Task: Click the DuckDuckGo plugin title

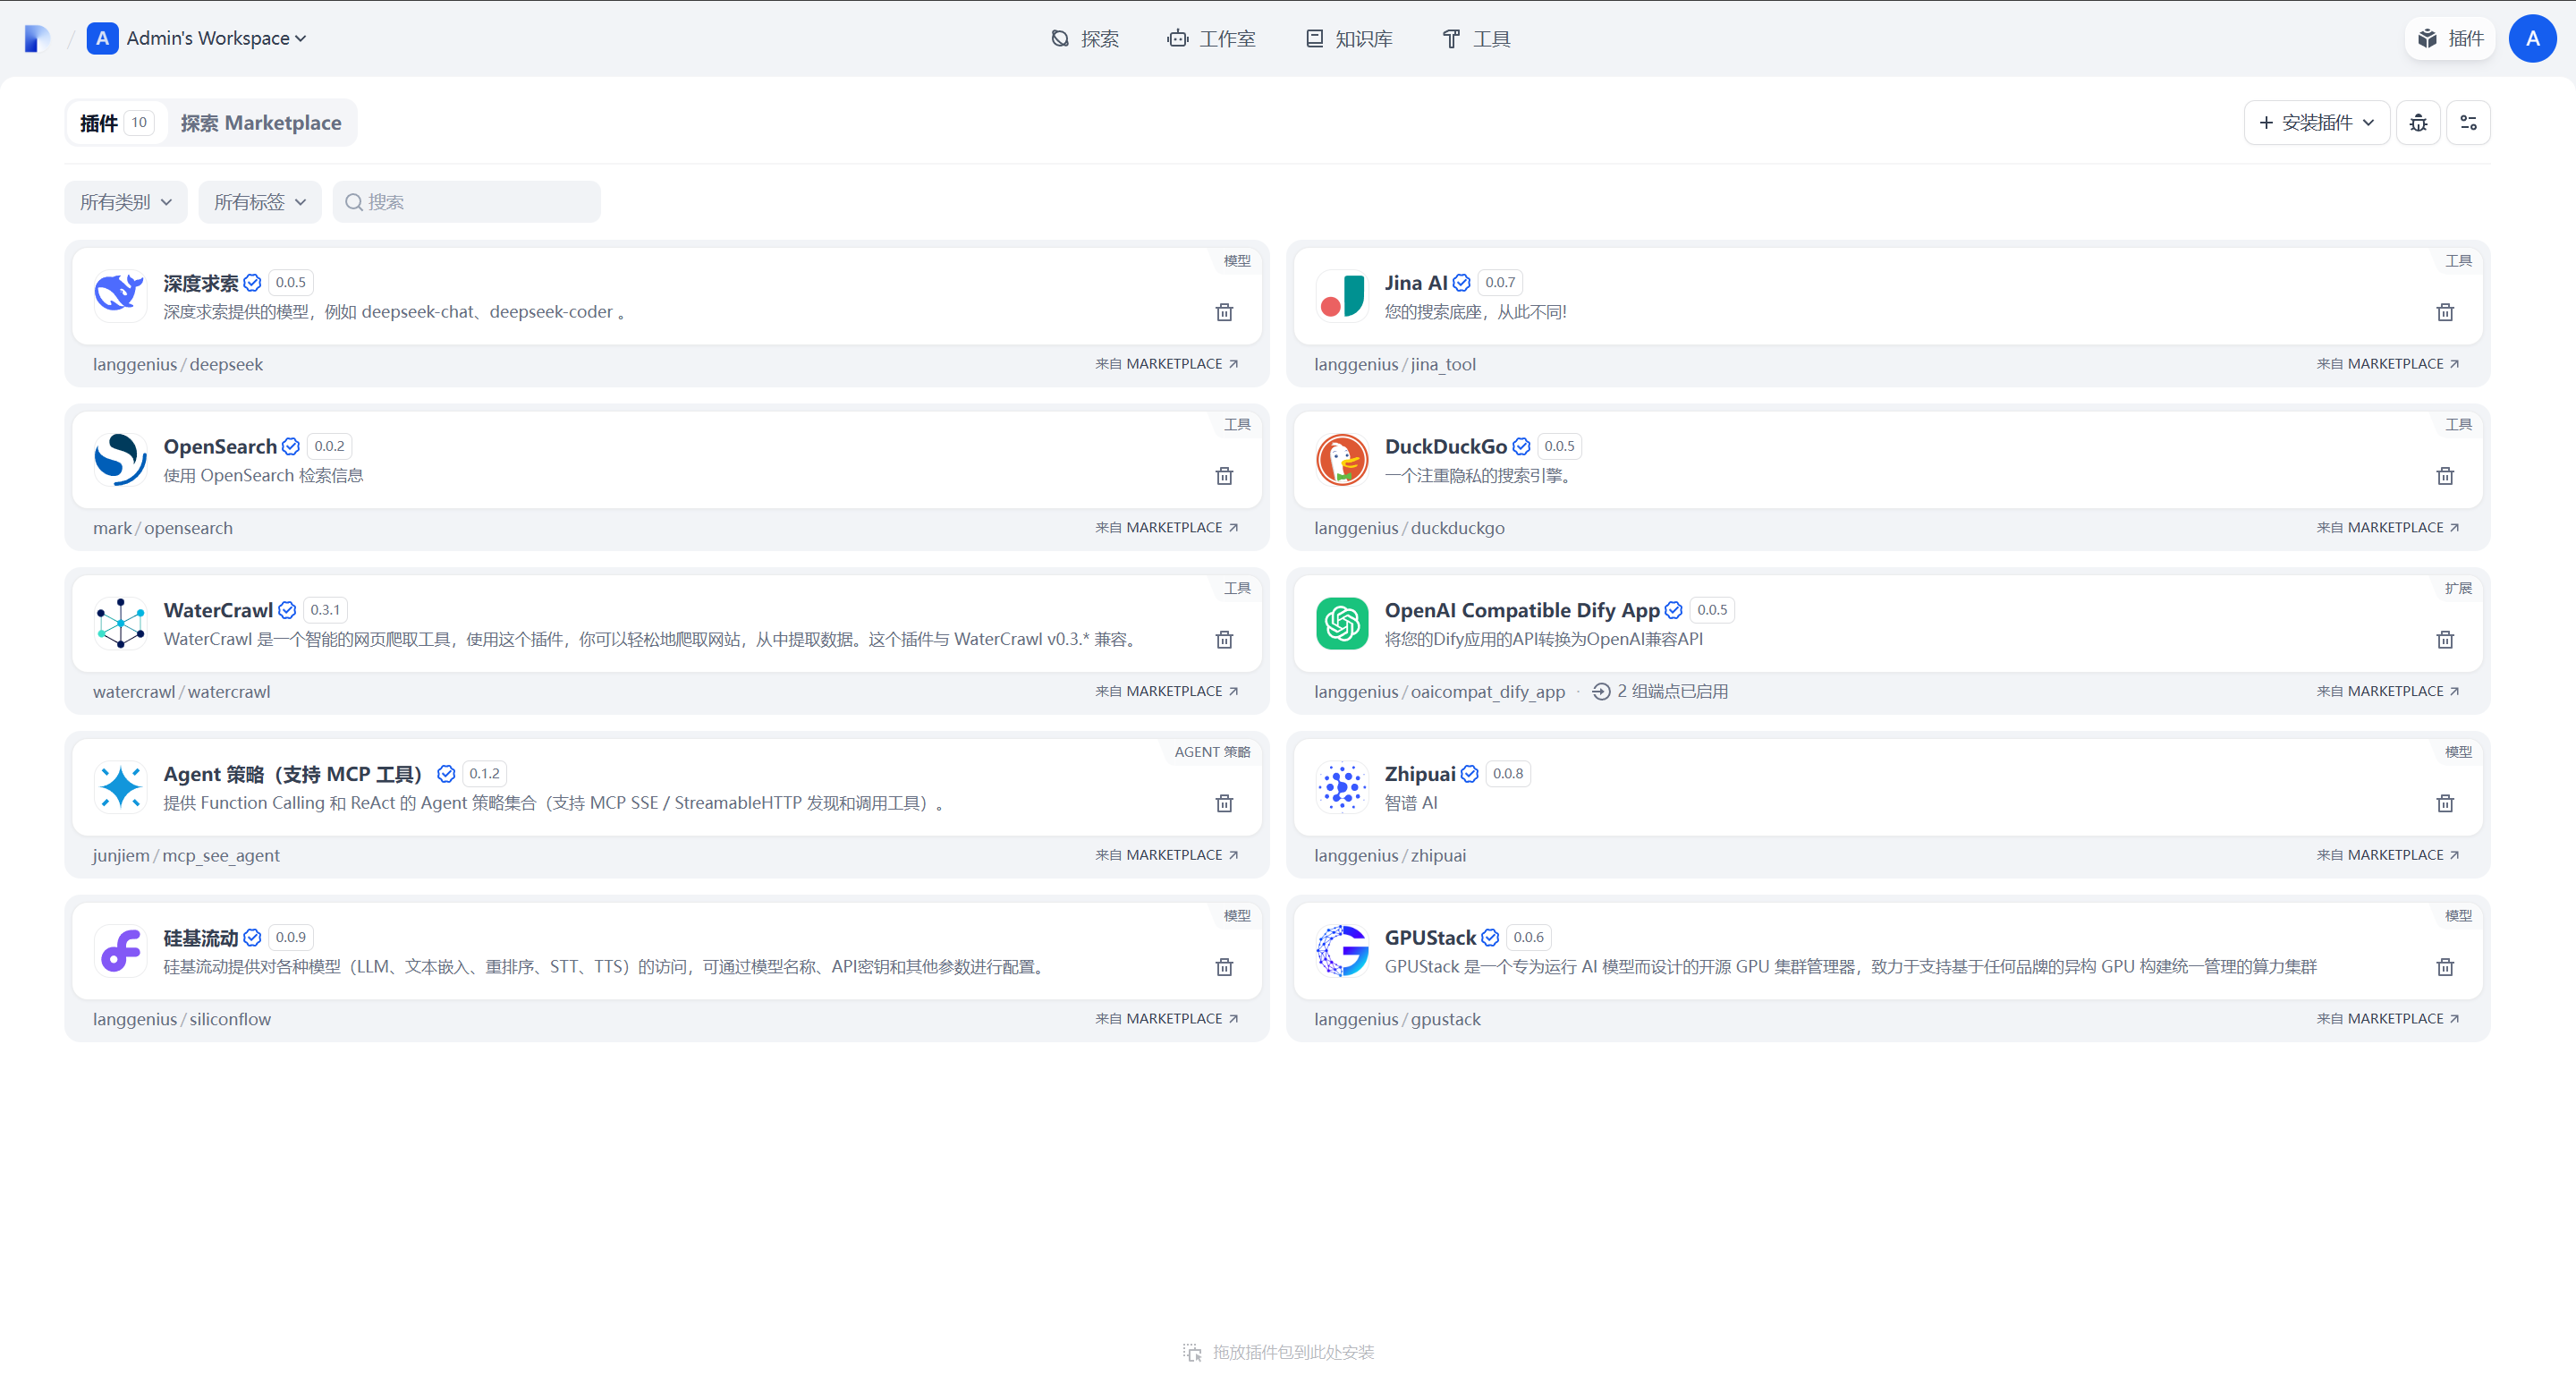Action: coord(1446,447)
